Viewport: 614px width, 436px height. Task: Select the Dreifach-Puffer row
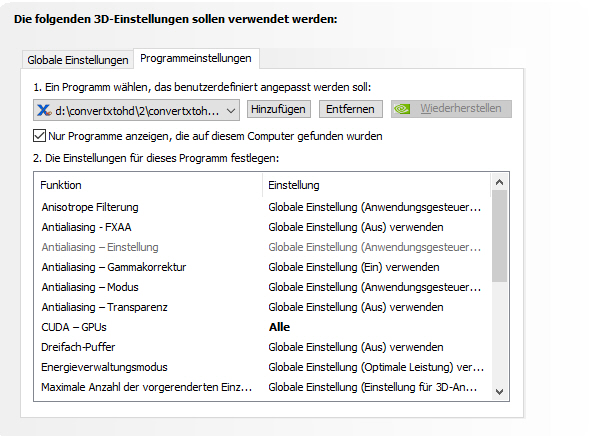point(262,347)
